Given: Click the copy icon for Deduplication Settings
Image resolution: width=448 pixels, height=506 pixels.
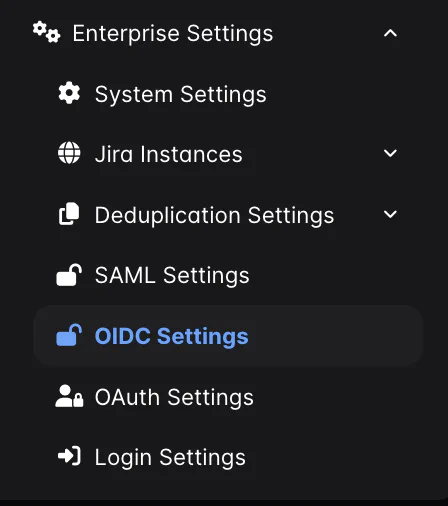Looking at the screenshot, I should [69, 213].
